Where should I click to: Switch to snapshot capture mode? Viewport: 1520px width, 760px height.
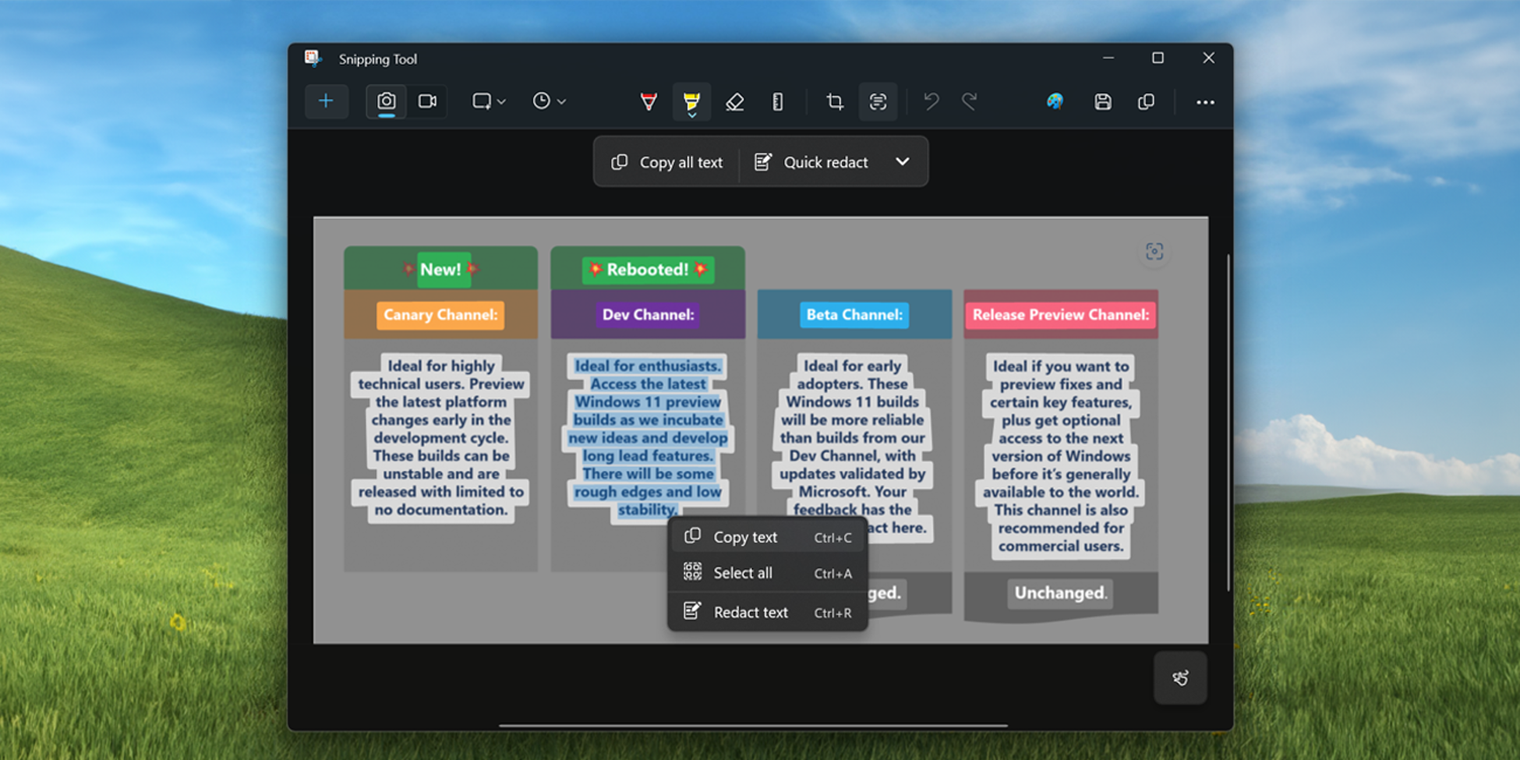point(385,101)
